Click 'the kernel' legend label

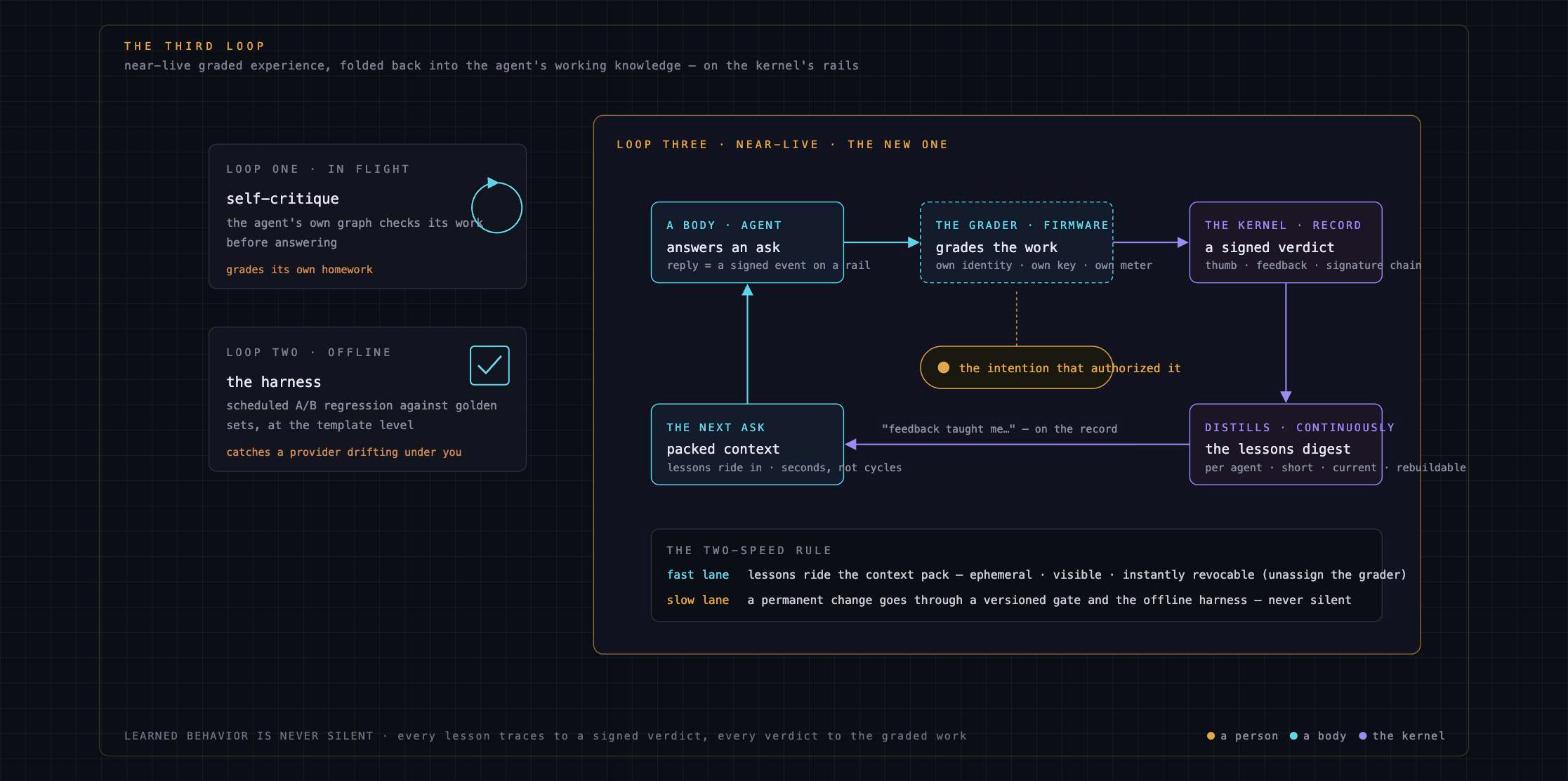[x=1409, y=736]
